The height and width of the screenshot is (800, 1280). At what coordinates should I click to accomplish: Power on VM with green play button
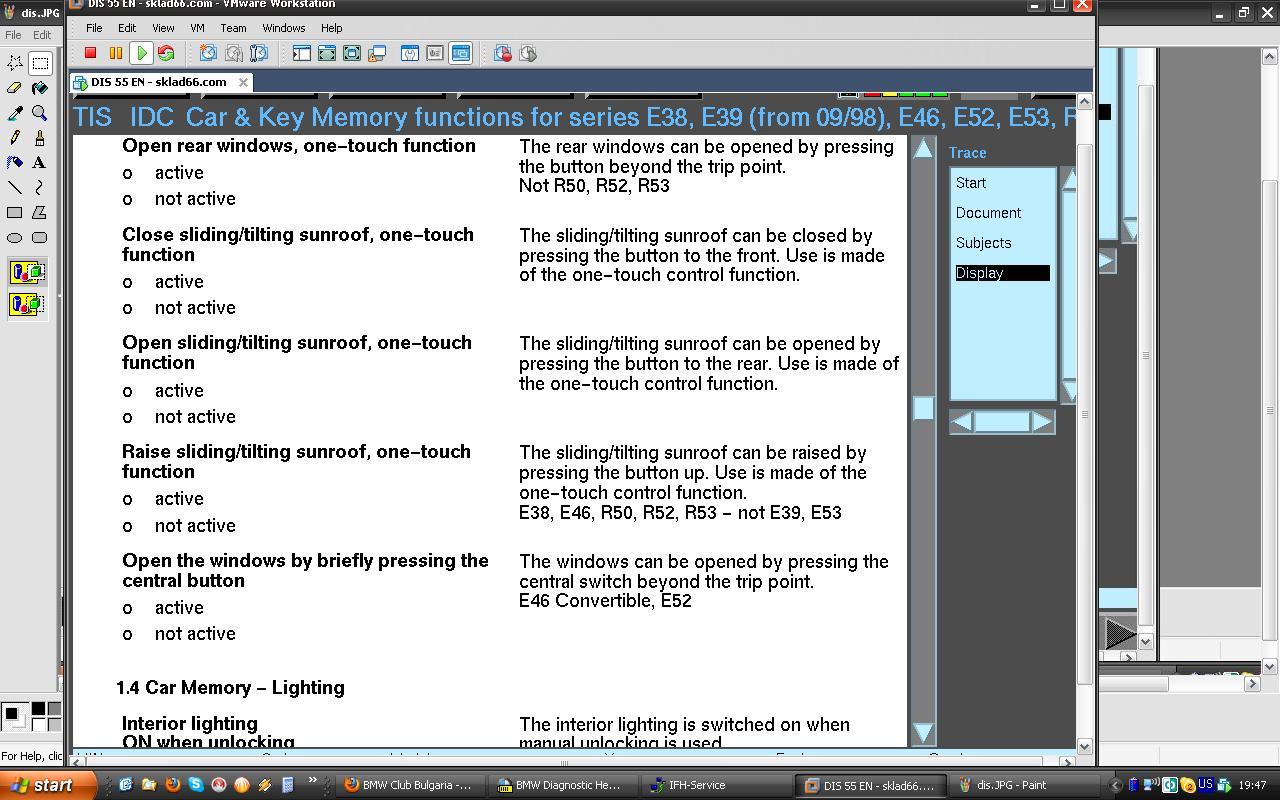(141, 53)
